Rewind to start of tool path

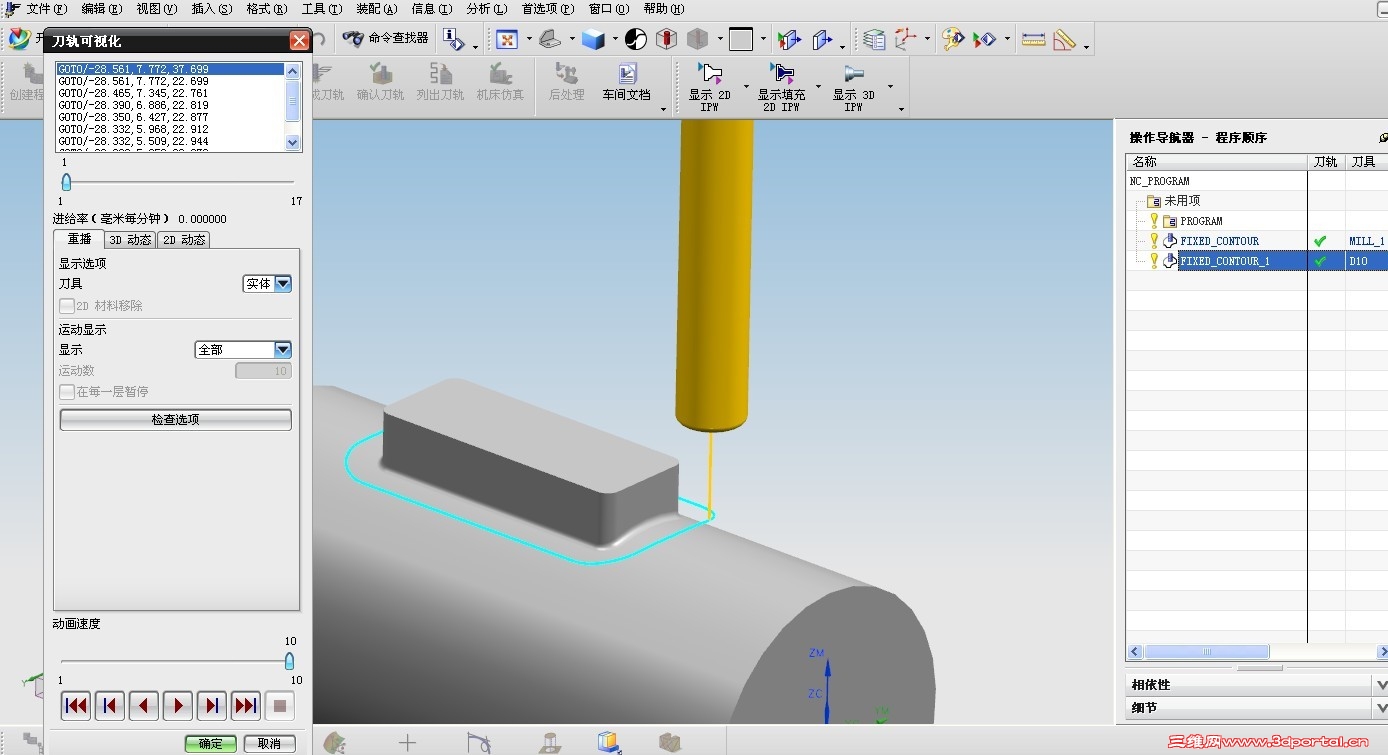click(x=75, y=706)
